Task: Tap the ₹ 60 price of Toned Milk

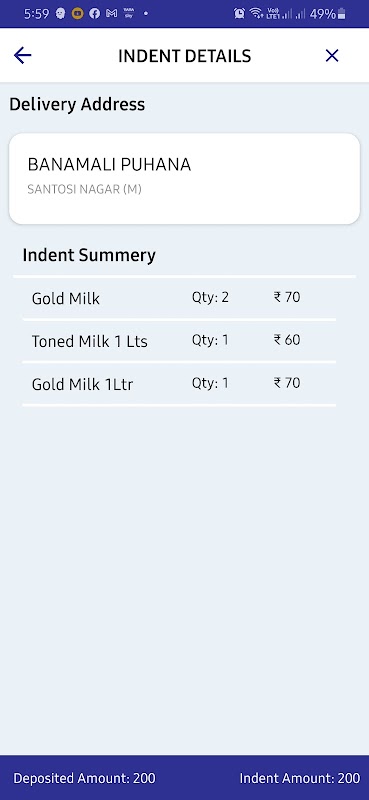Action: pyautogui.click(x=287, y=340)
